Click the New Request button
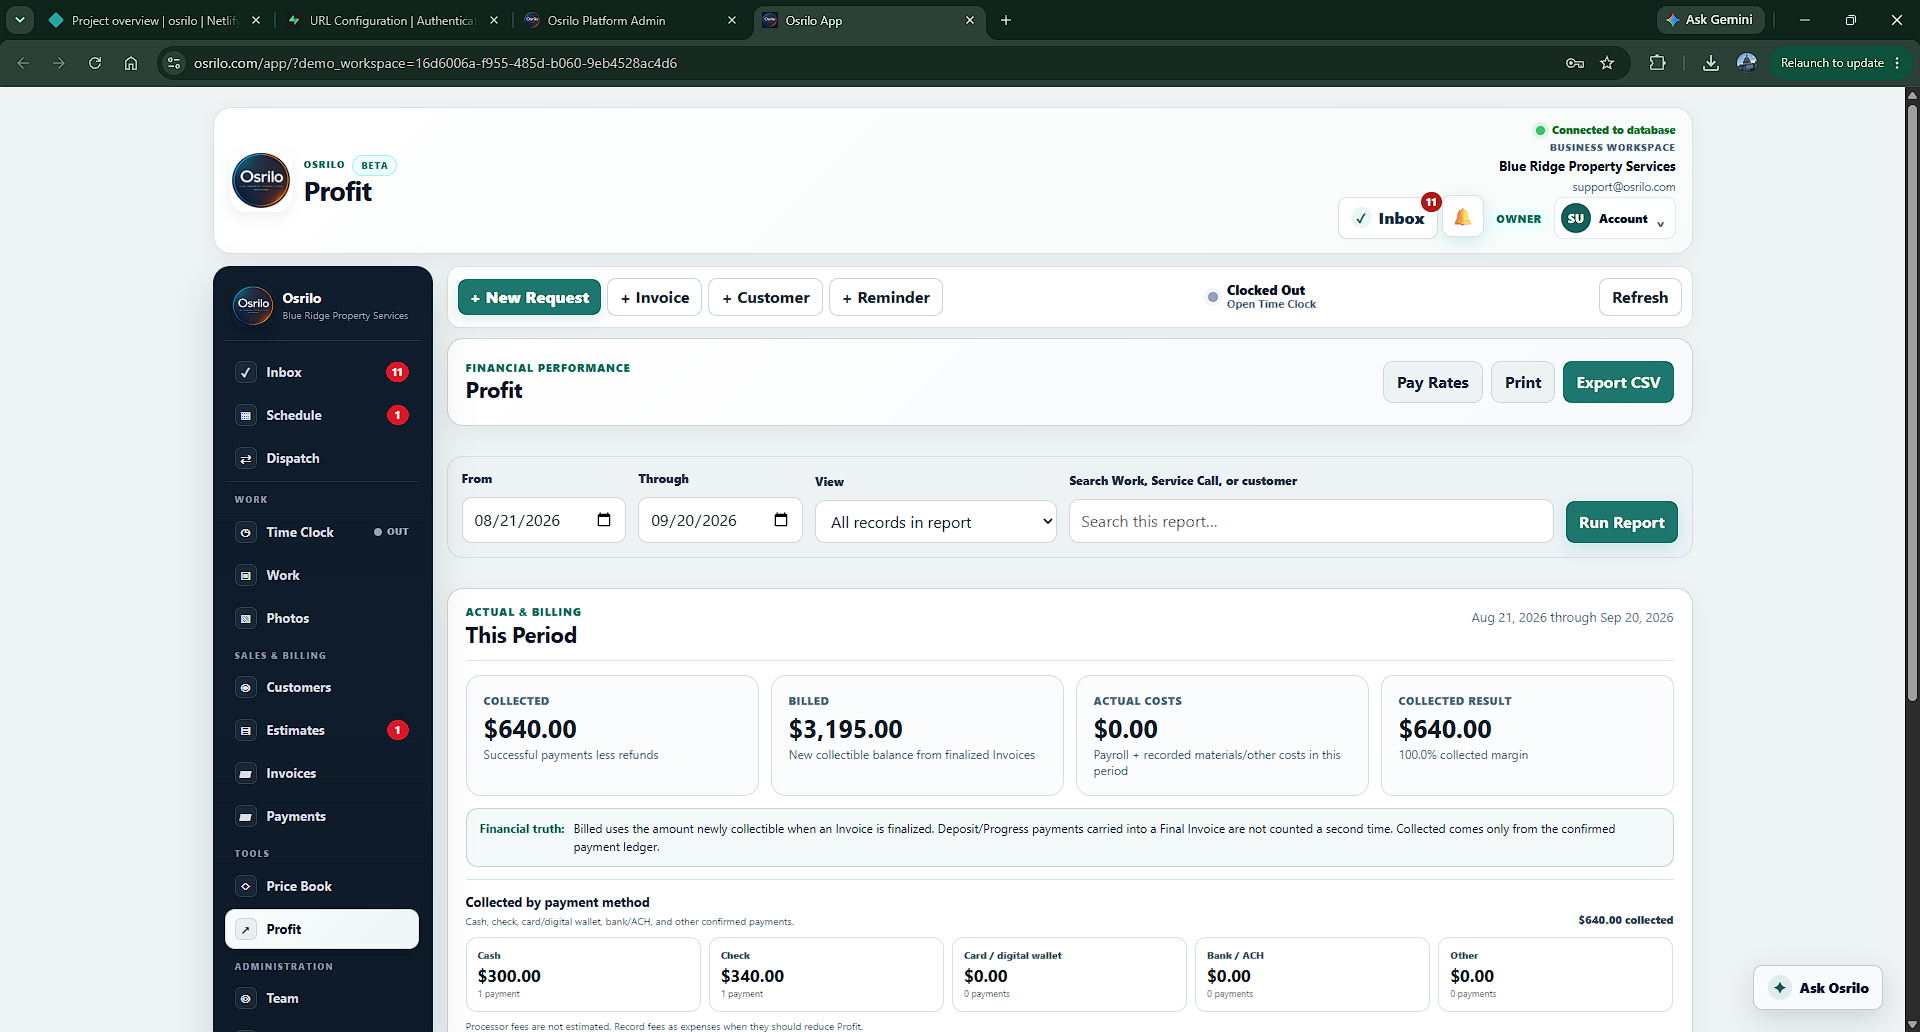 click(x=529, y=297)
